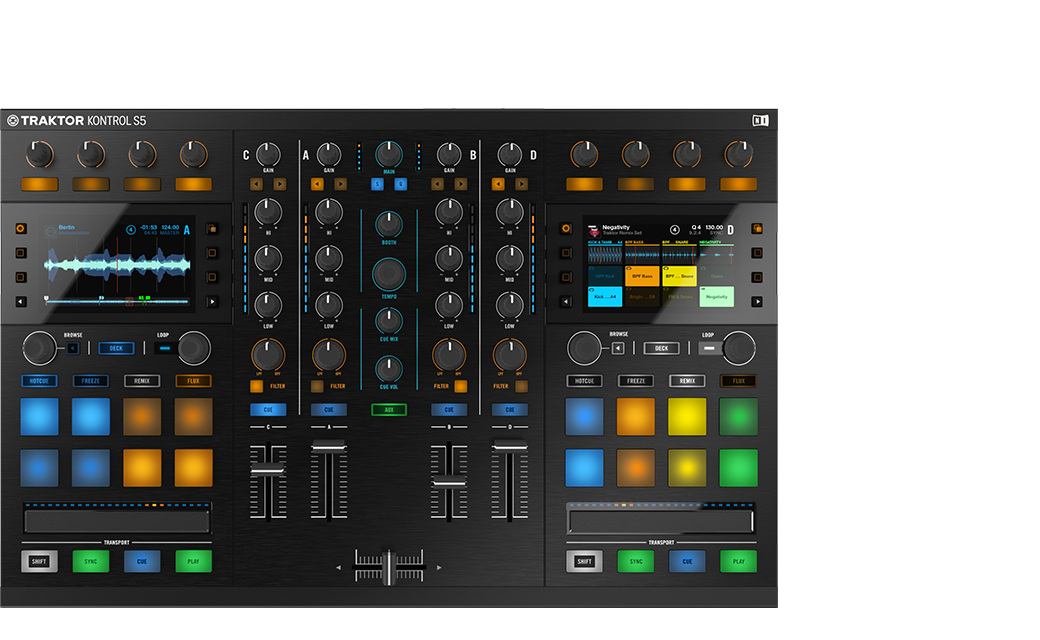1040x640 pixels.
Task: Select HOTCUE mode on deck D
Action: click(584, 381)
